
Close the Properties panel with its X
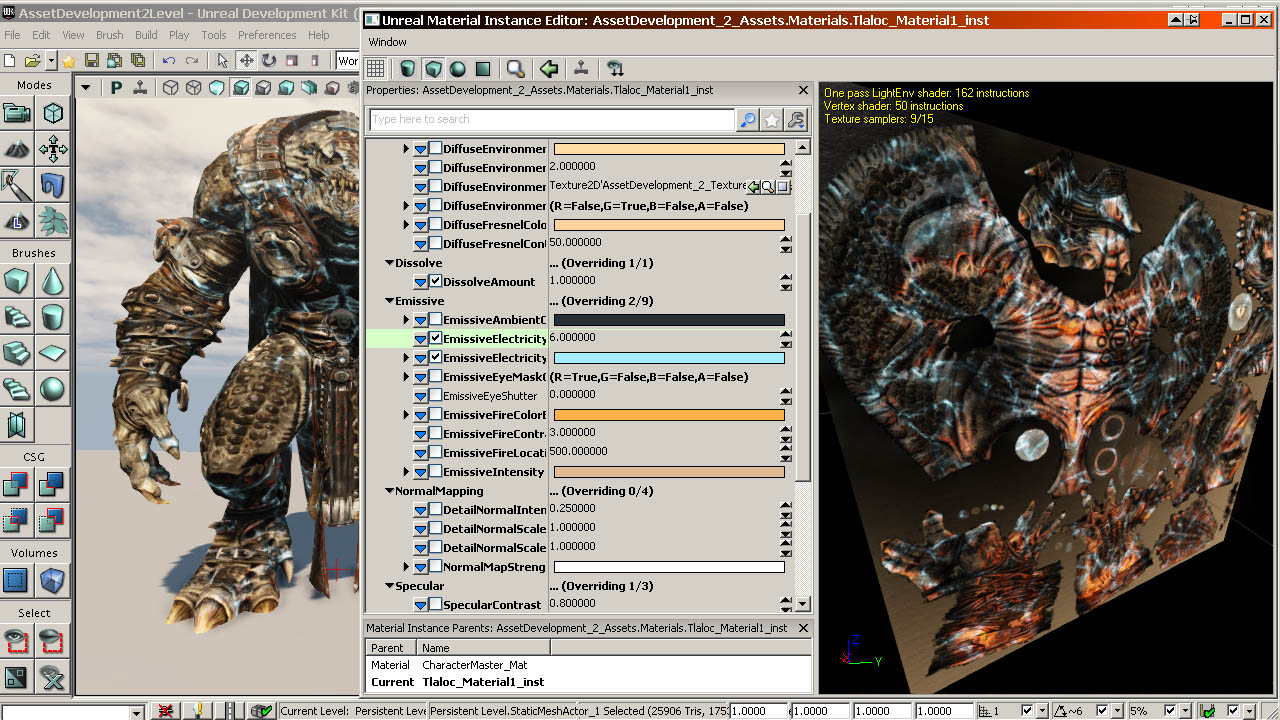[803, 90]
